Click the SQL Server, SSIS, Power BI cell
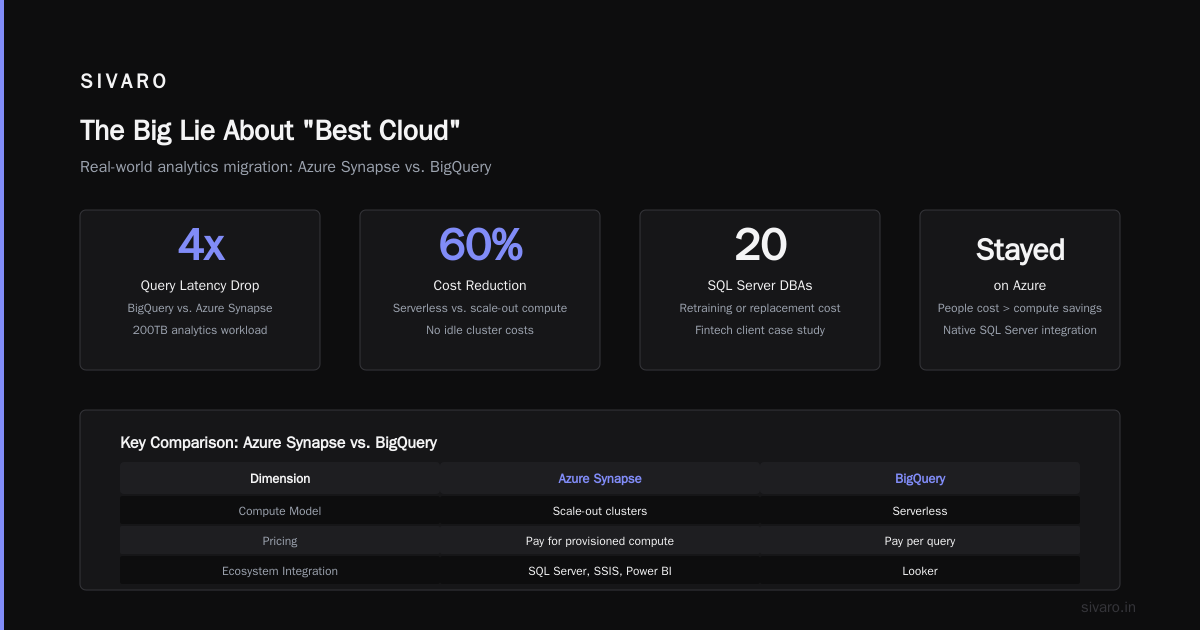Image resolution: width=1200 pixels, height=630 pixels. pyautogui.click(x=600, y=571)
